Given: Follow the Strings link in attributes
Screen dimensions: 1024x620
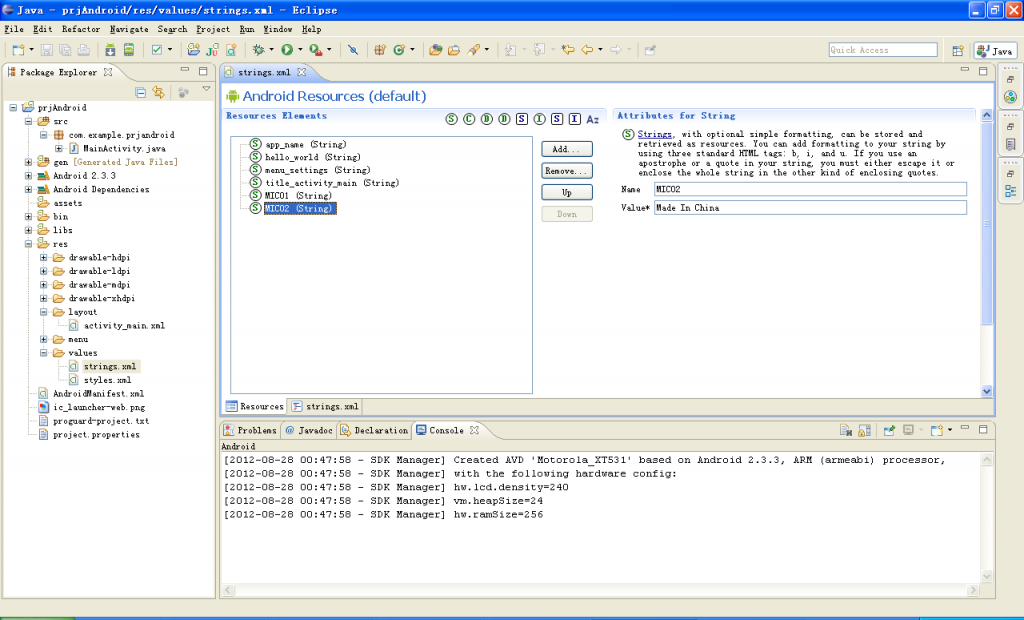Looking at the screenshot, I should pos(654,134).
